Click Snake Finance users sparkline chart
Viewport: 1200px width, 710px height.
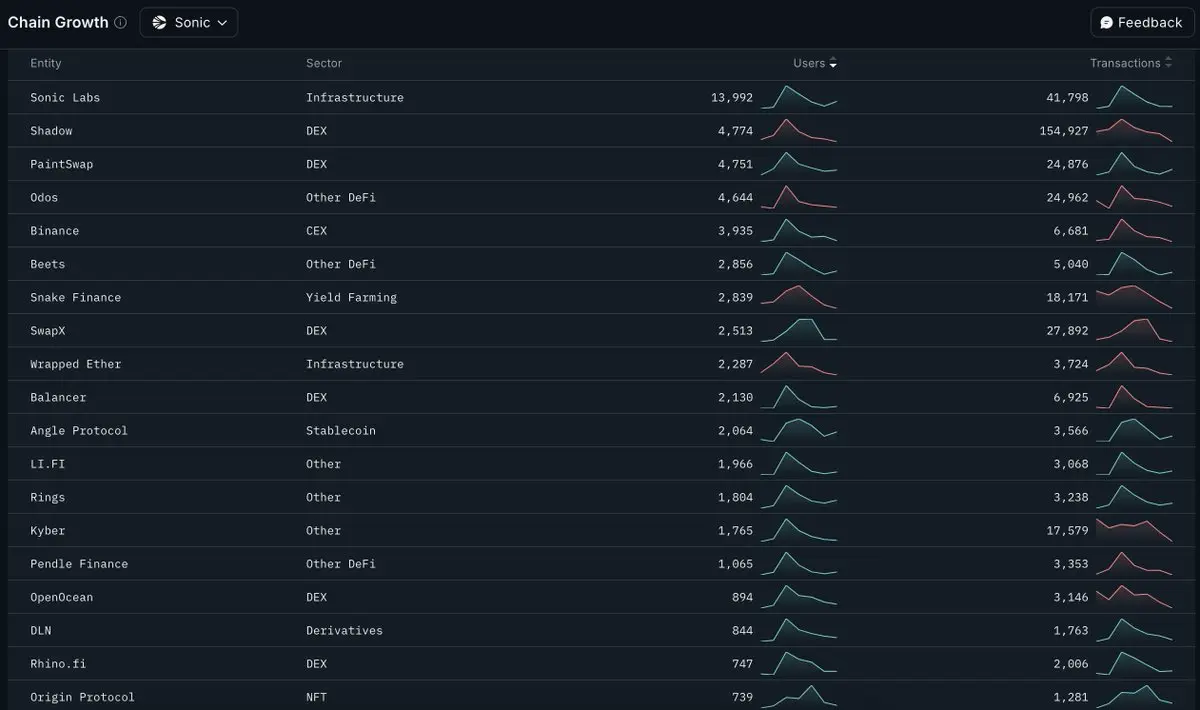pos(799,297)
